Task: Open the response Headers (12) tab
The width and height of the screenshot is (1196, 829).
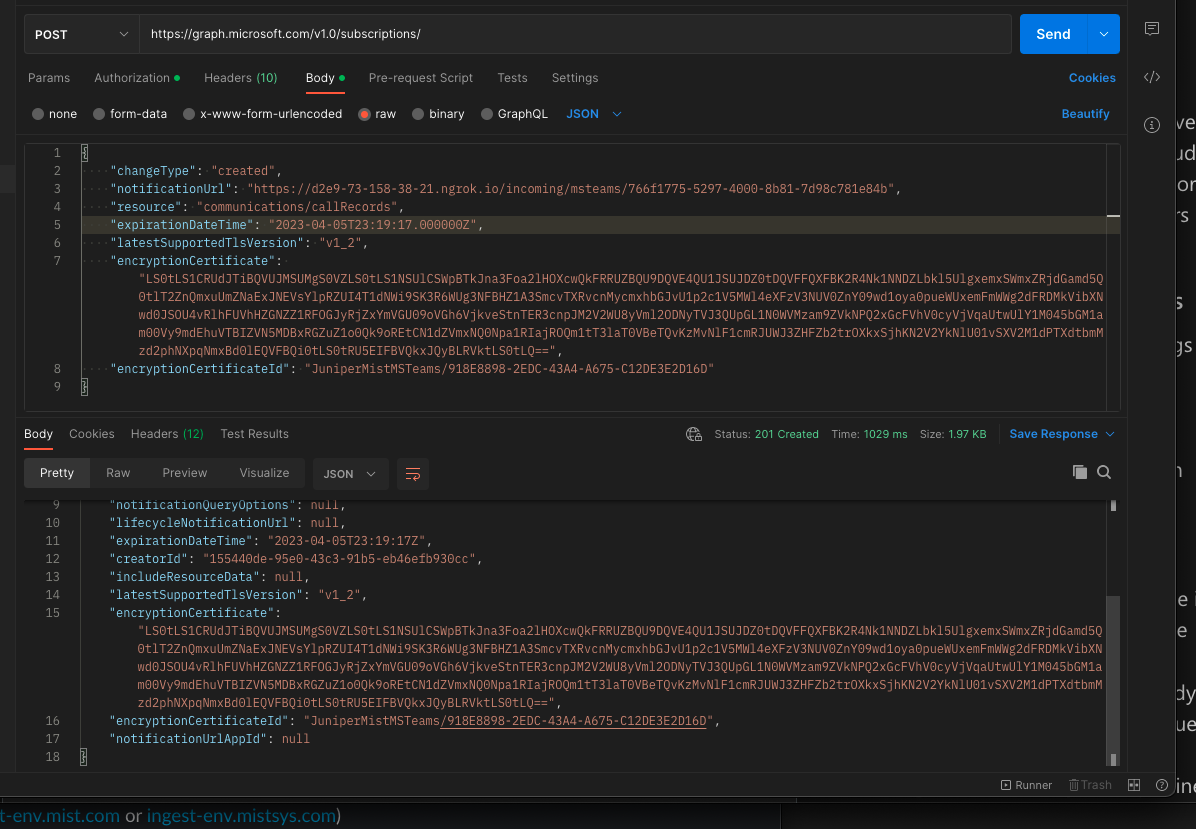Action: coord(167,434)
